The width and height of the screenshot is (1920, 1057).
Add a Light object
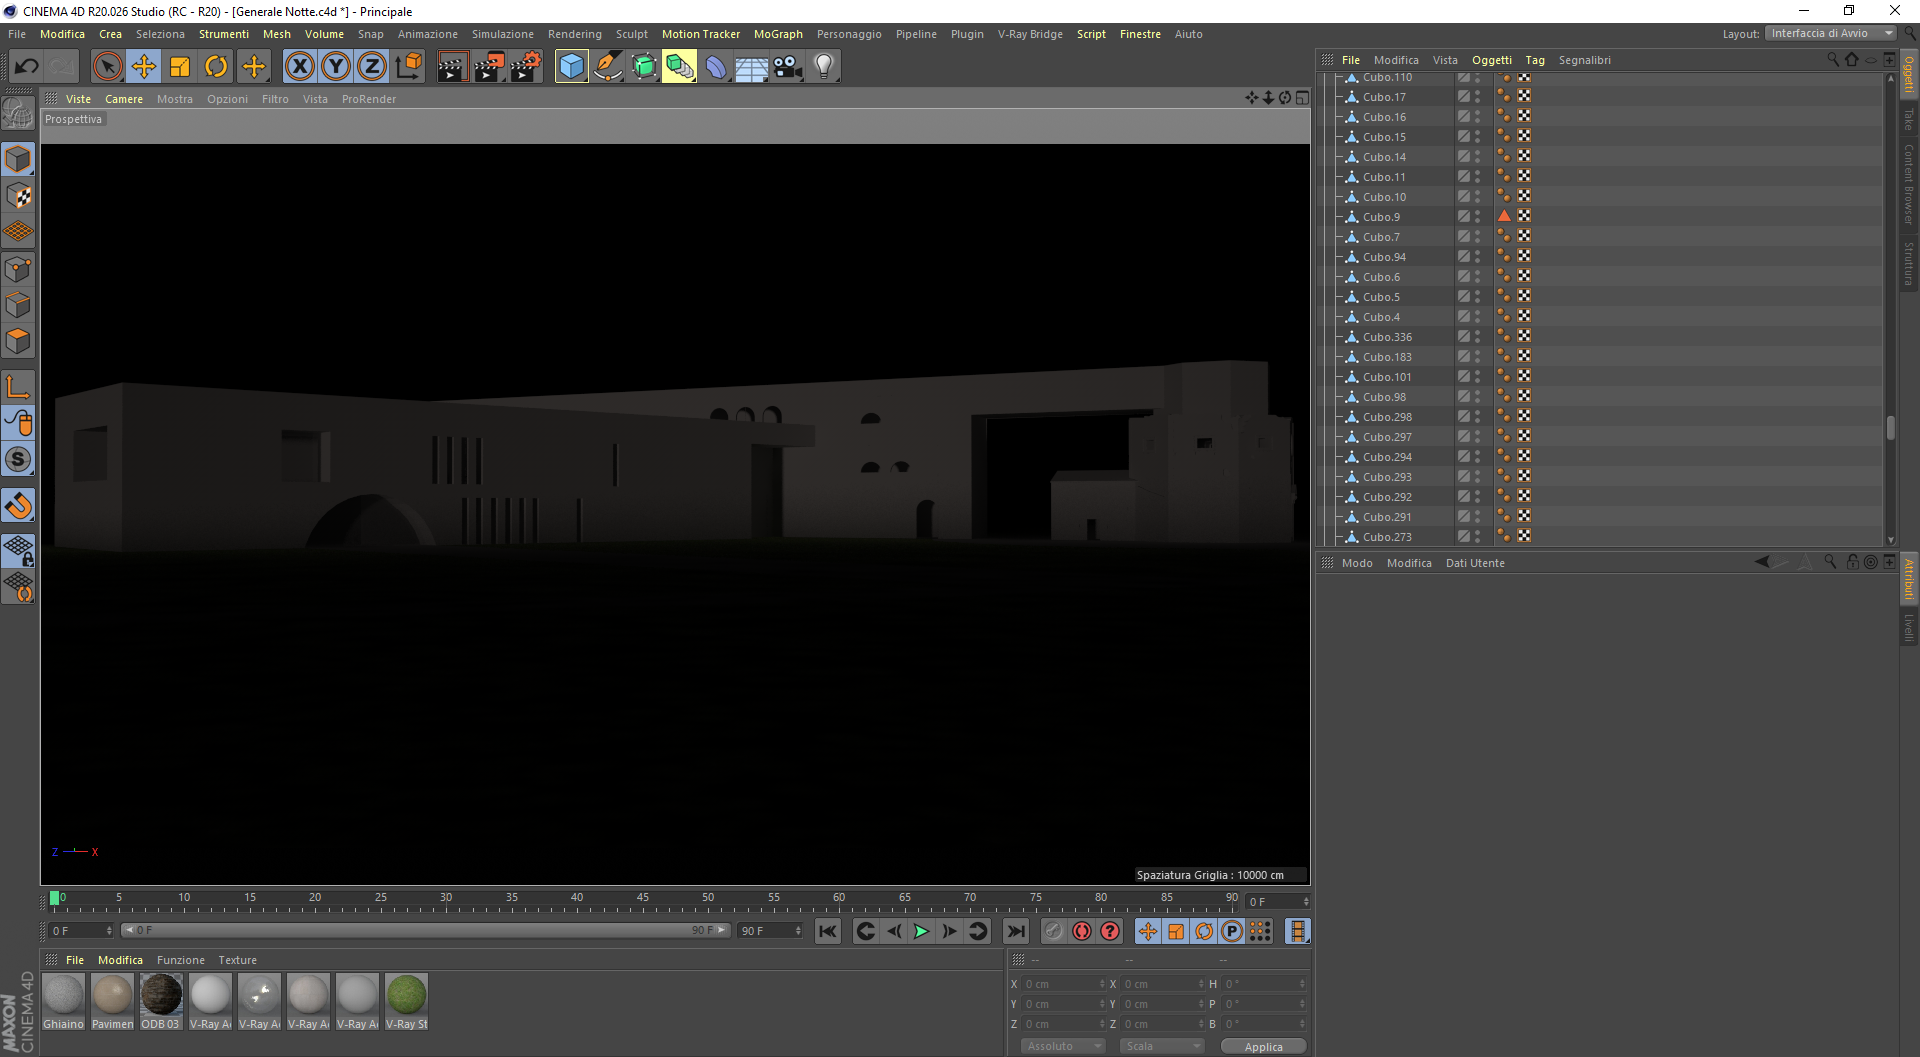pyautogui.click(x=824, y=67)
